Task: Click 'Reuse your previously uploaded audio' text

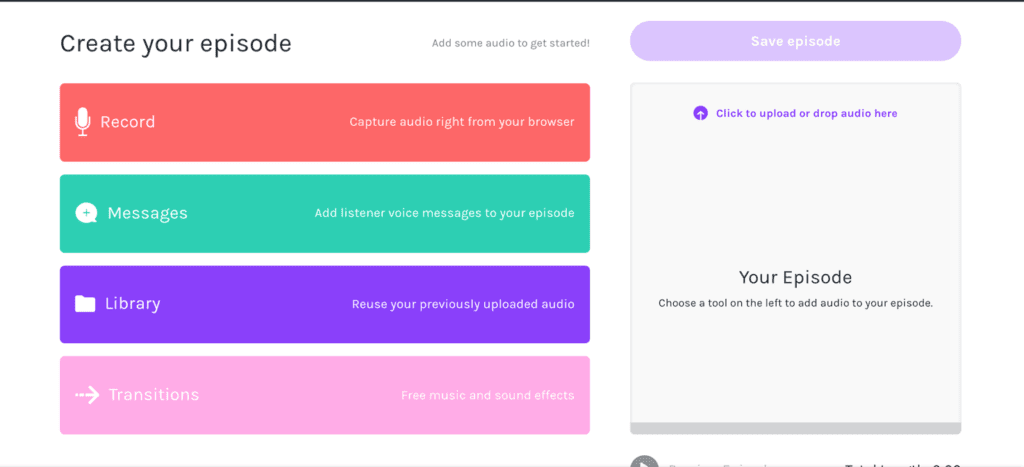Action: click(462, 304)
